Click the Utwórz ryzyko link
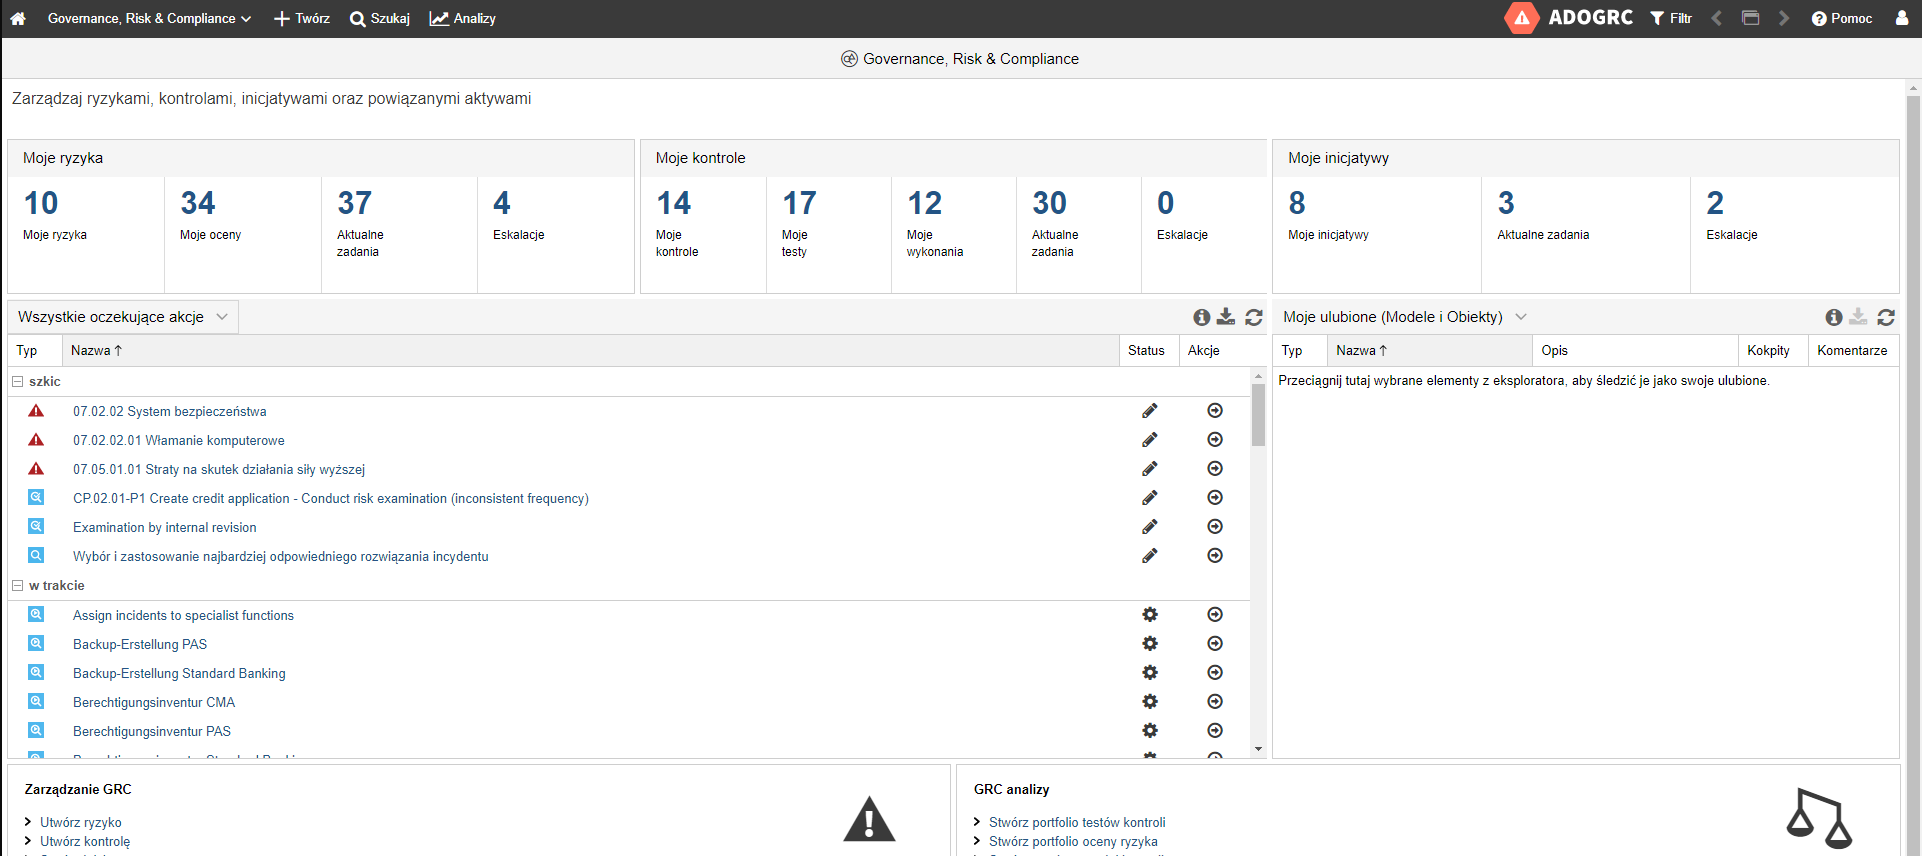 (x=81, y=823)
